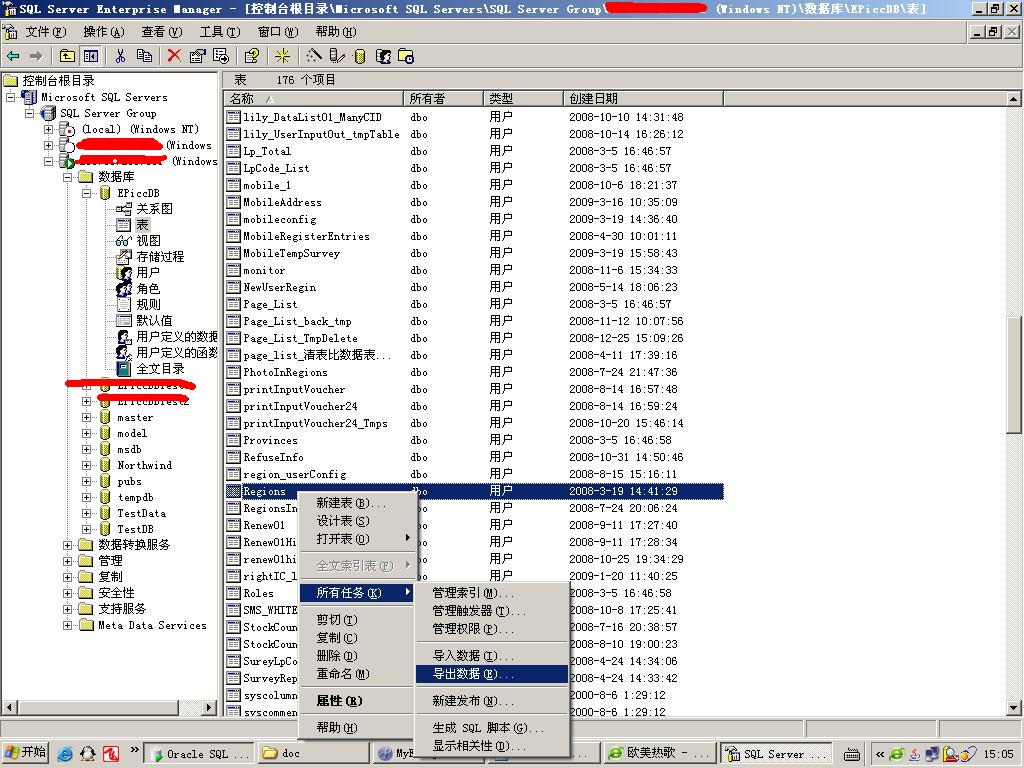The height and width of the screenshot is (768, 1024).
Task: Click the Export List toolbar icon
Action: click(x=221, y=56)
